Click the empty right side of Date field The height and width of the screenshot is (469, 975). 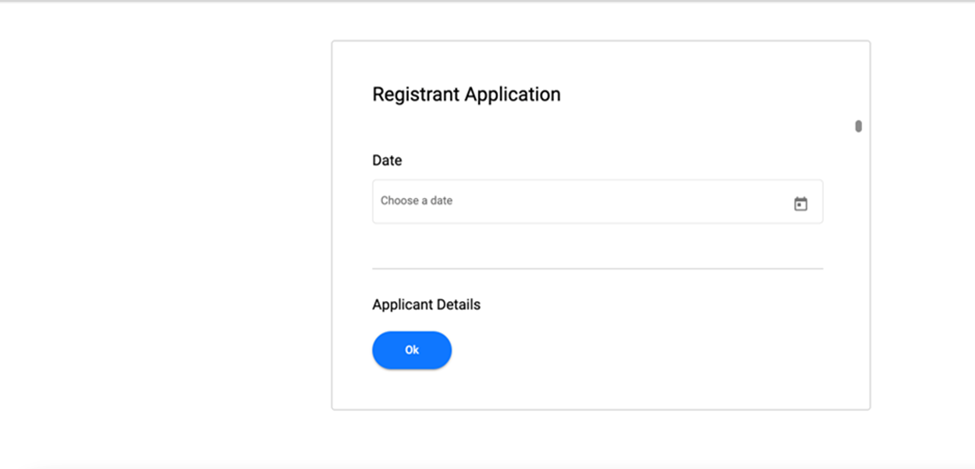coord(700,202)
